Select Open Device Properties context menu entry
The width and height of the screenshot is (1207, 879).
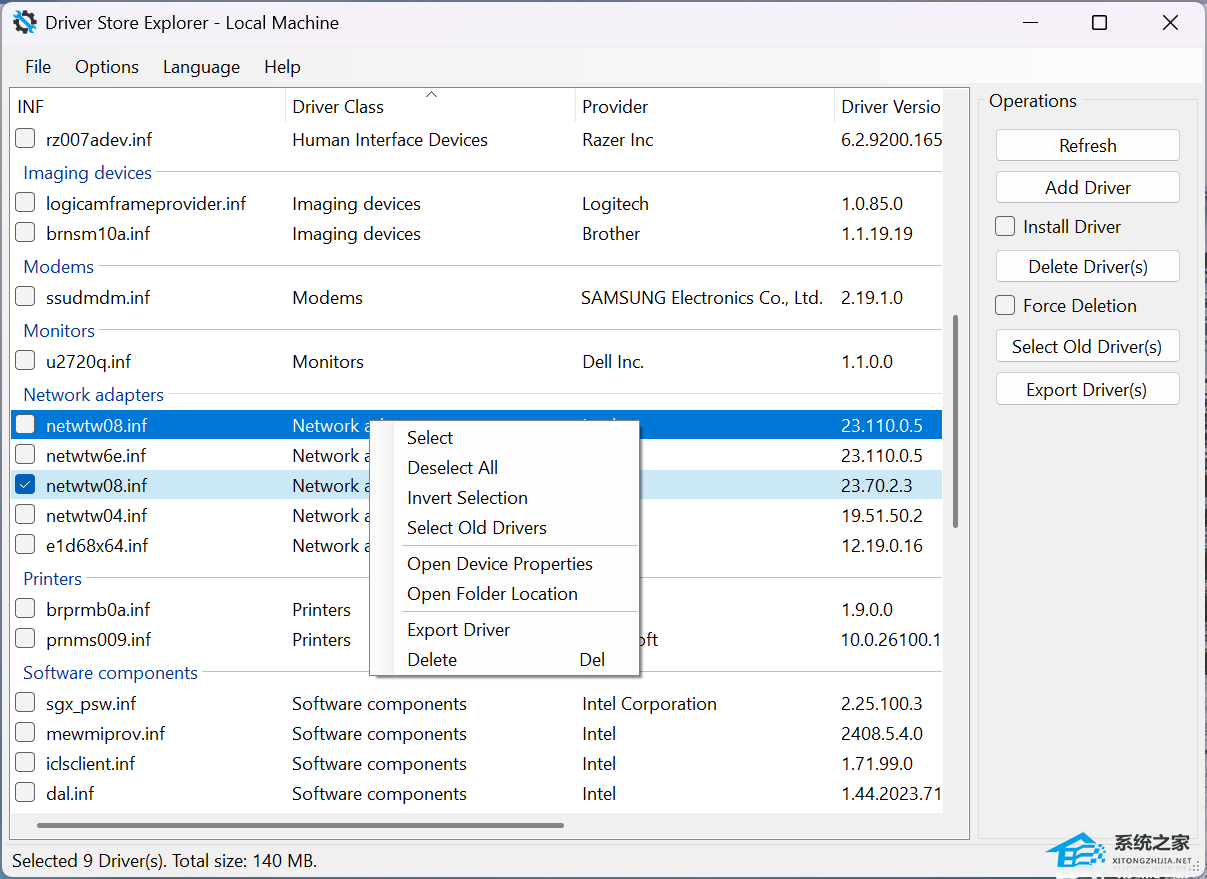click(x=499, y=564)
